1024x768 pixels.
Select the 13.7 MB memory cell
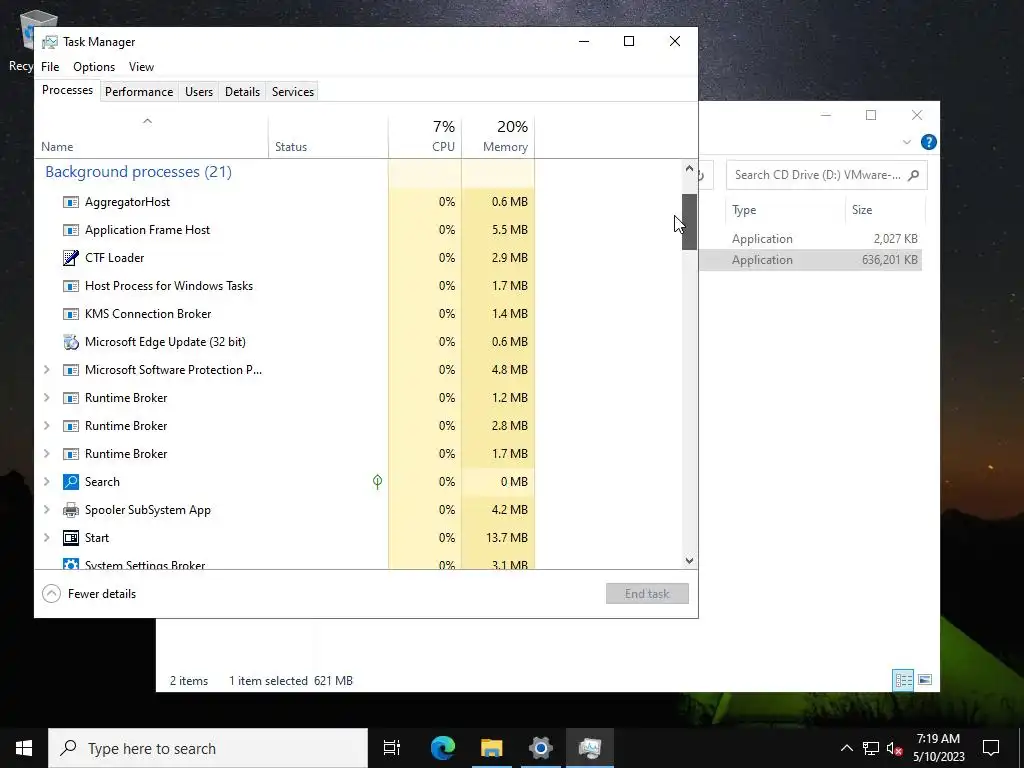498,538
